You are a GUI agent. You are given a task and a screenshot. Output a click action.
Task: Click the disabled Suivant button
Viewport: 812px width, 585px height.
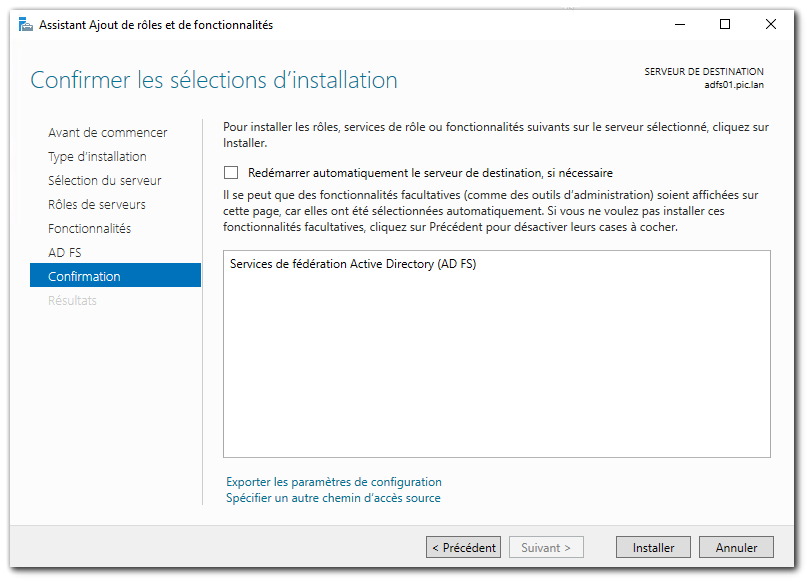(x=546, y=547)
